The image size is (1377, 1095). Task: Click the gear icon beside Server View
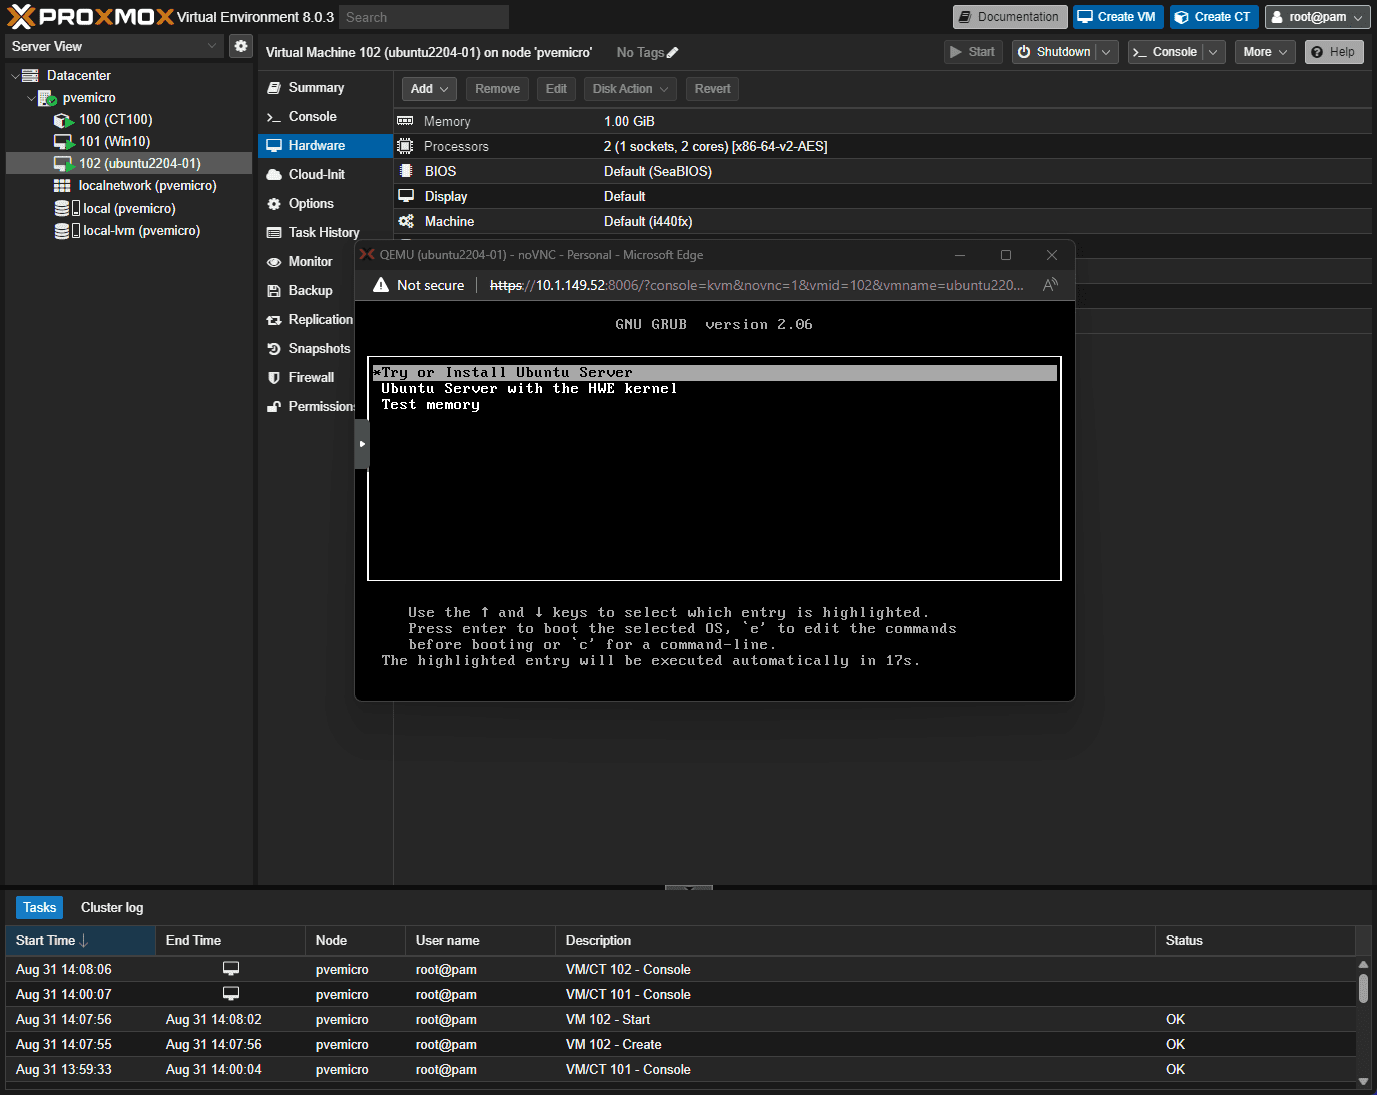pyautogui.click(x=241, y=46)
